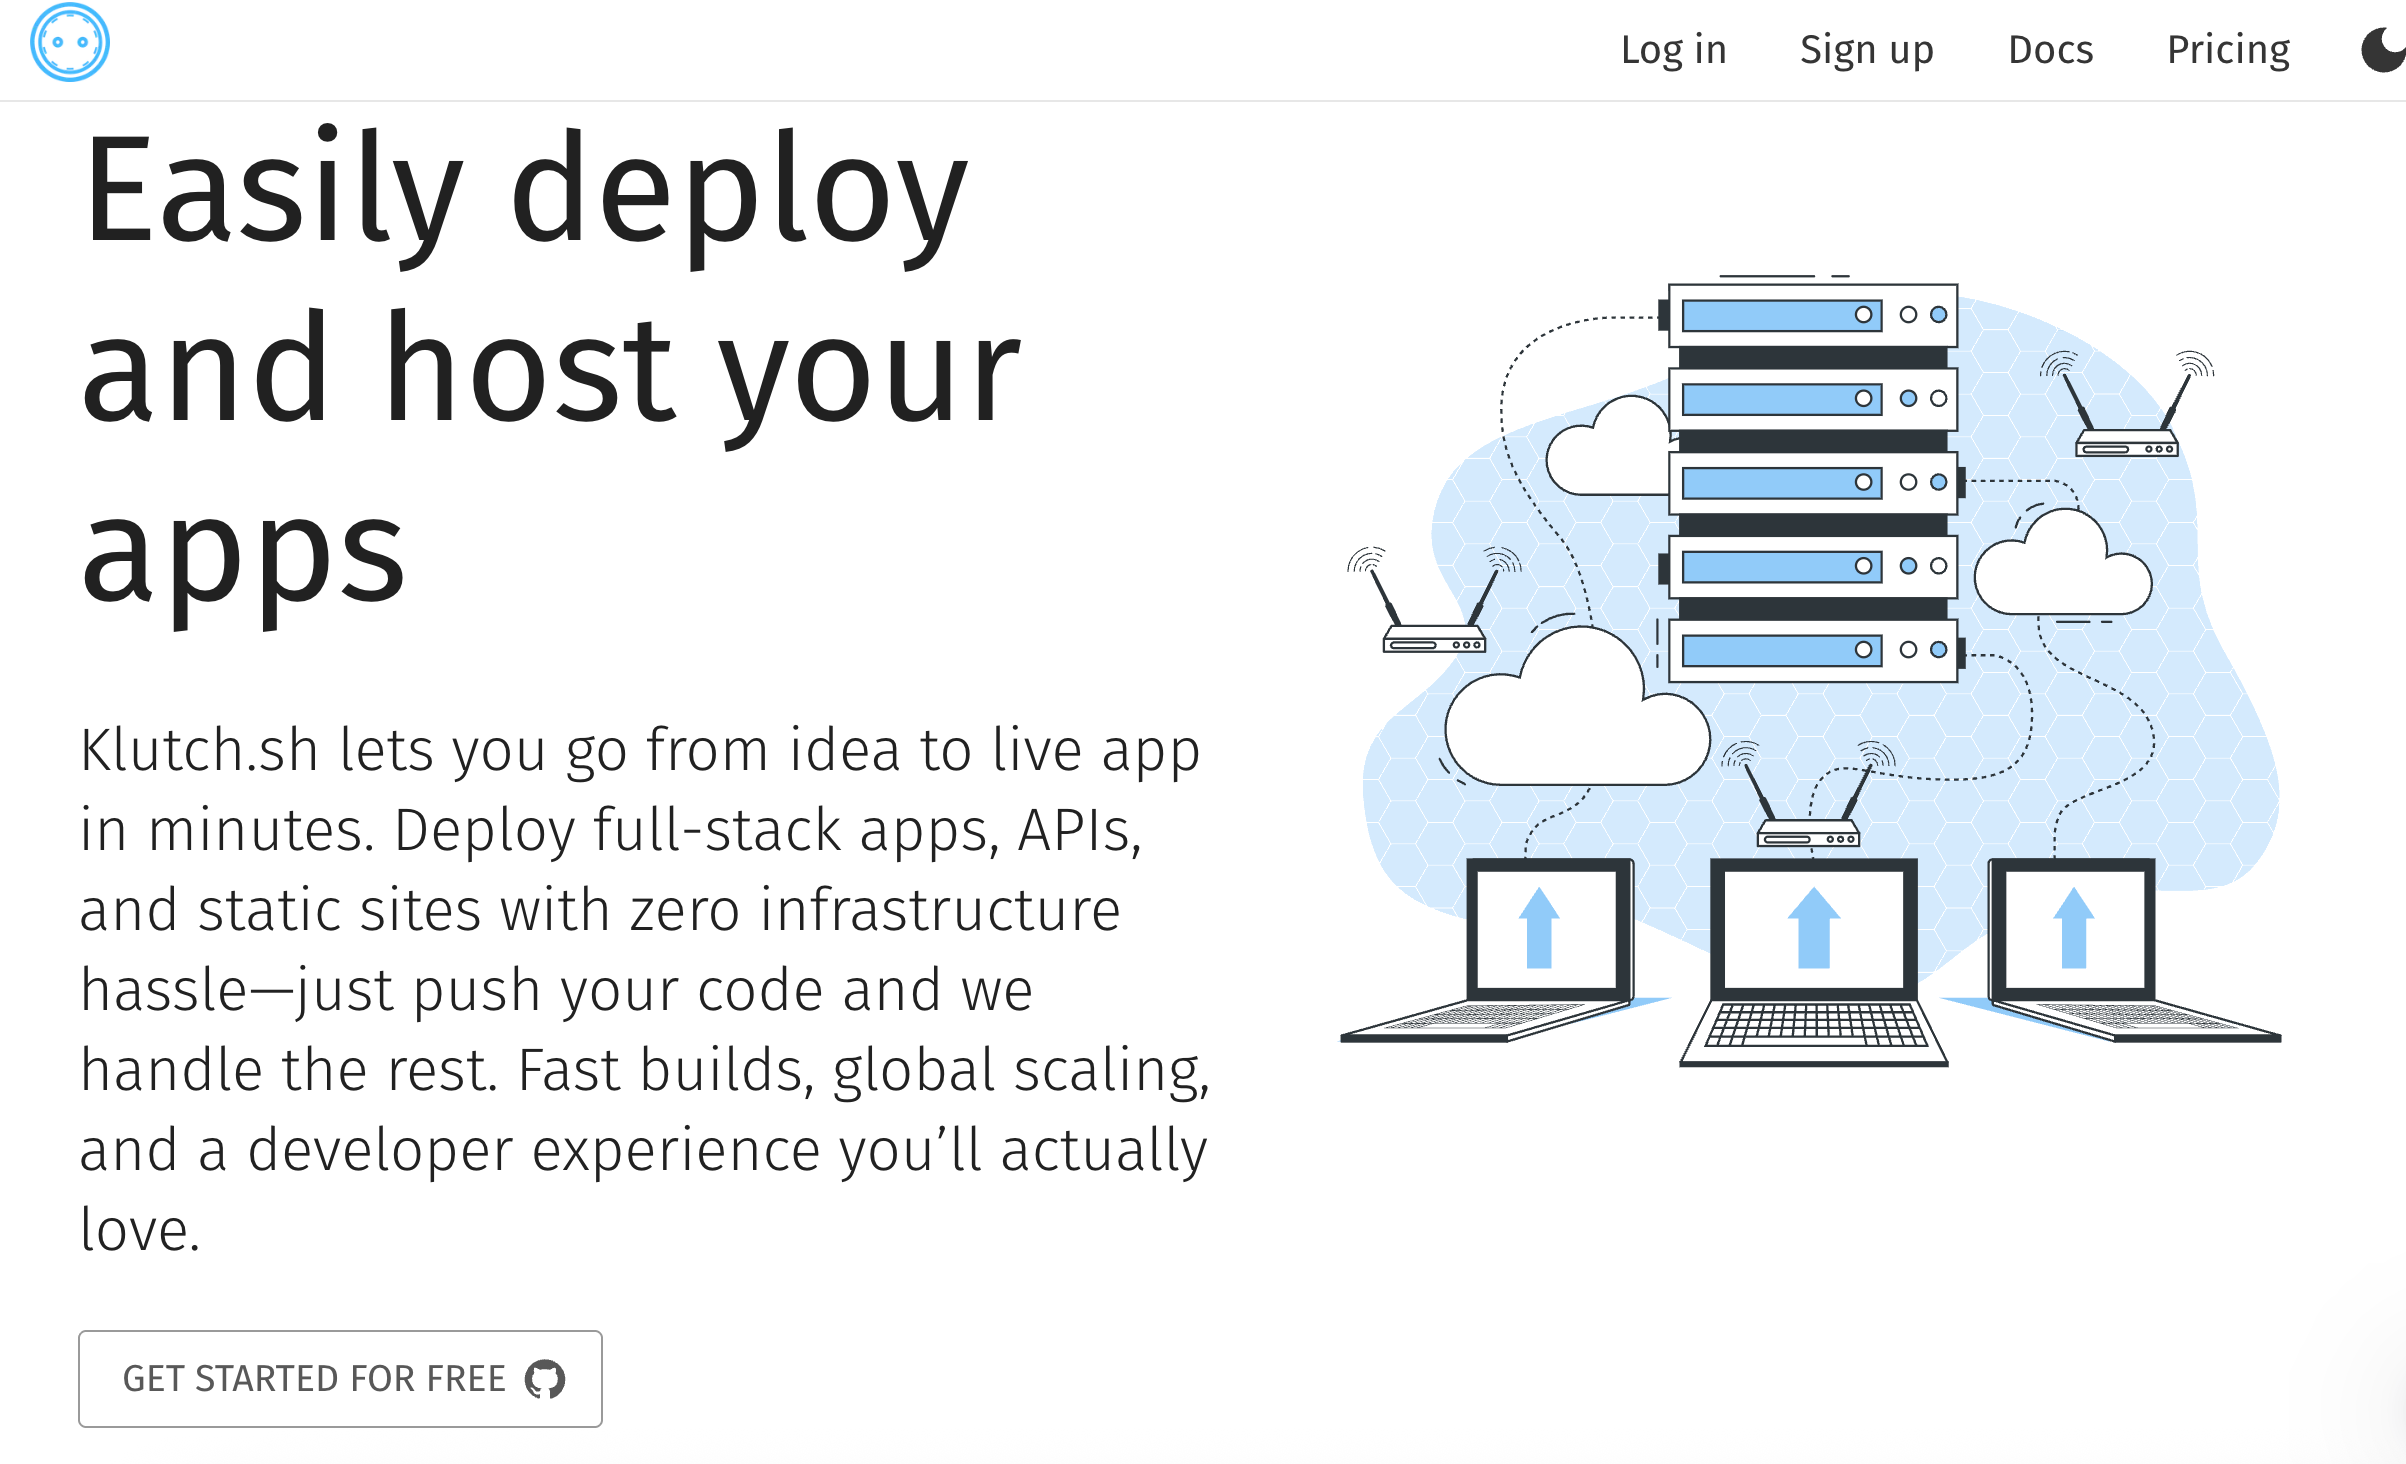Screen dimensions: 2406x1464
Task: Click the Klutch.sh description paragraph text
Action: tap(640, 990)
